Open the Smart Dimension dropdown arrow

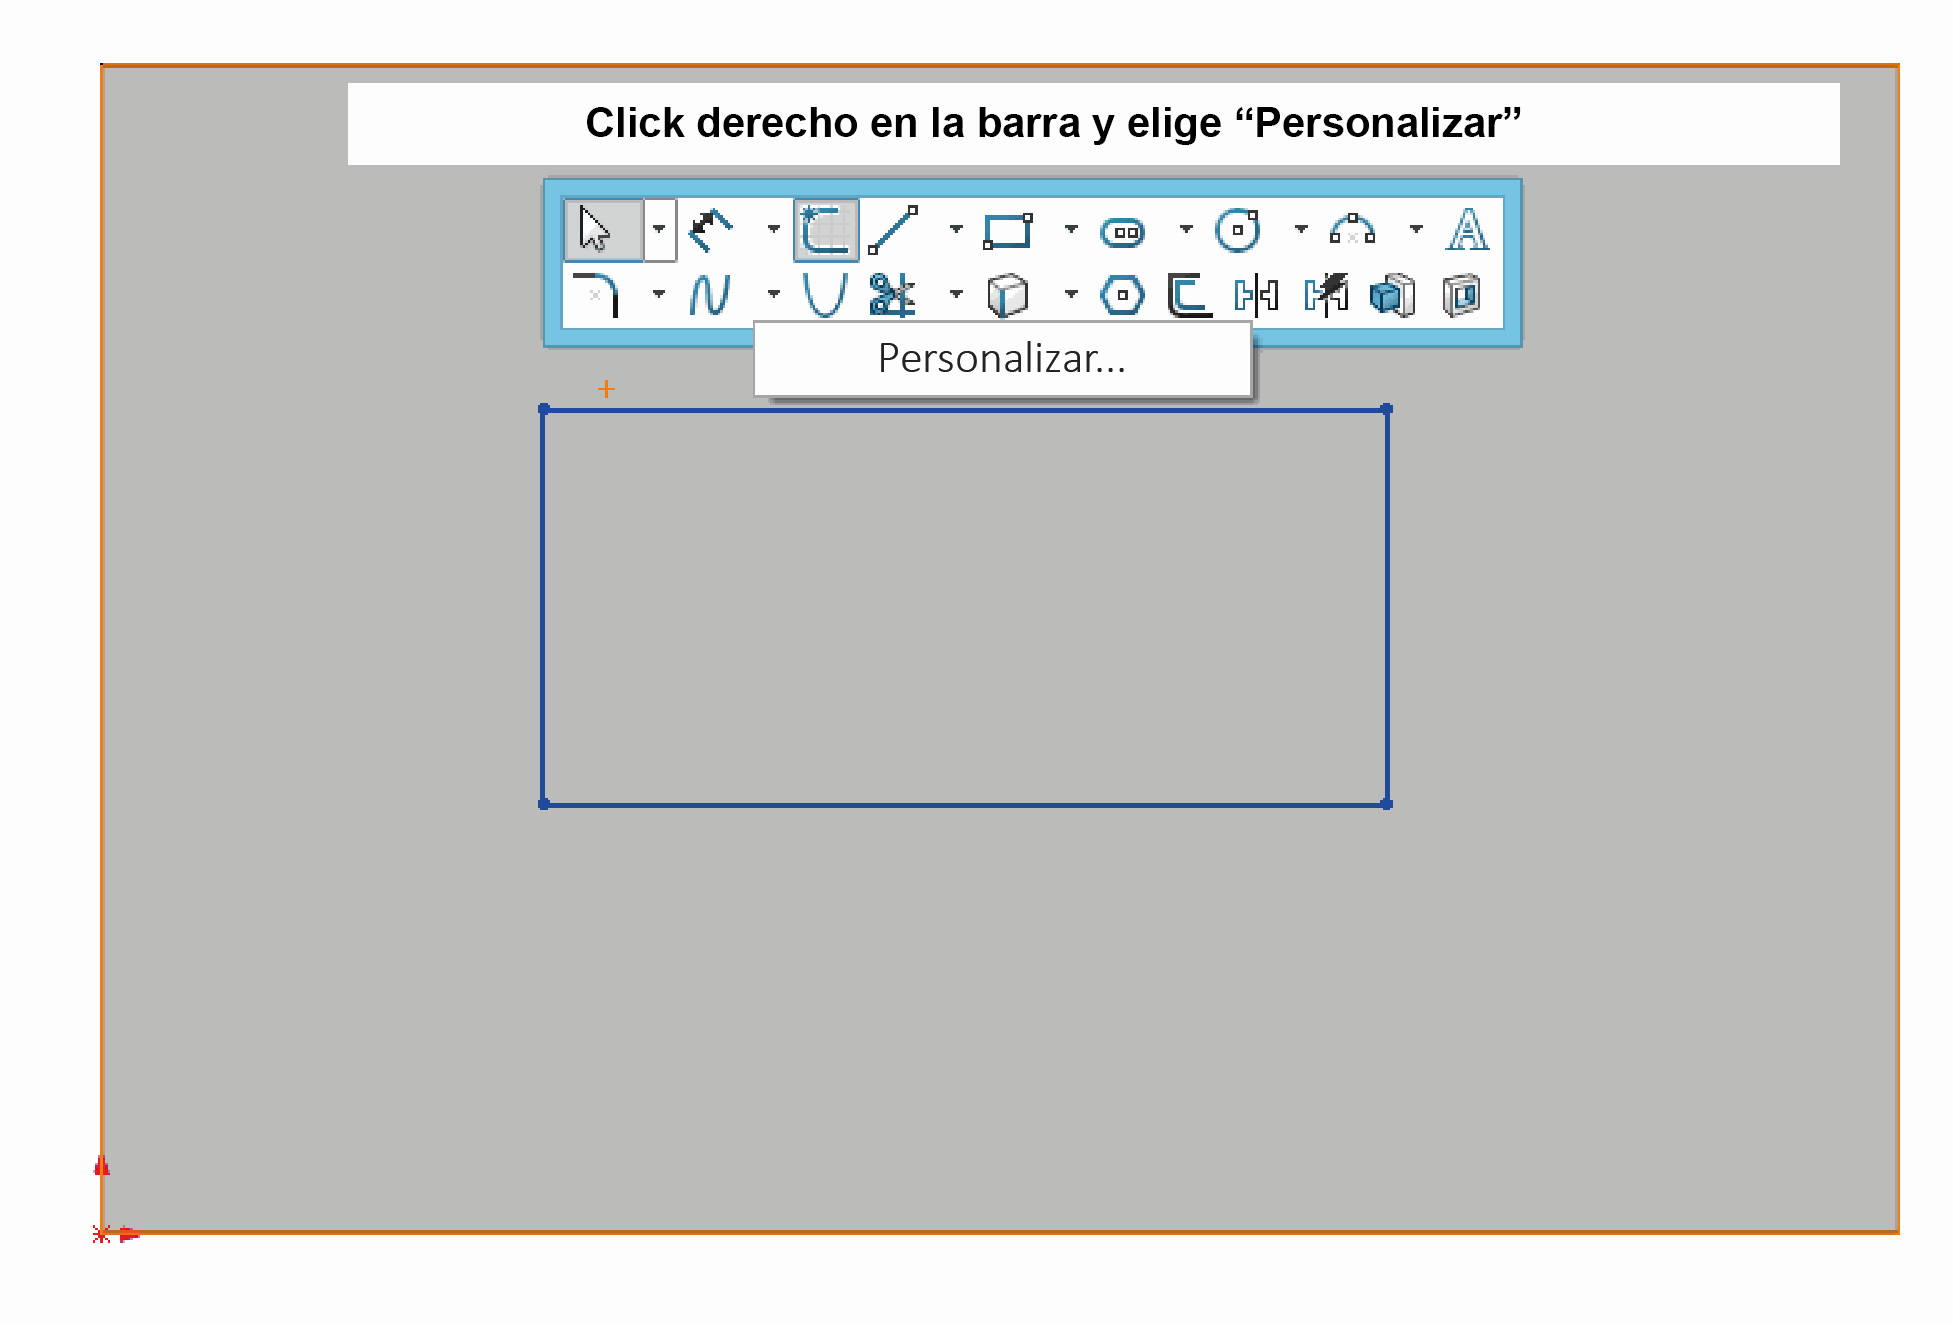(x=774, y=229)
